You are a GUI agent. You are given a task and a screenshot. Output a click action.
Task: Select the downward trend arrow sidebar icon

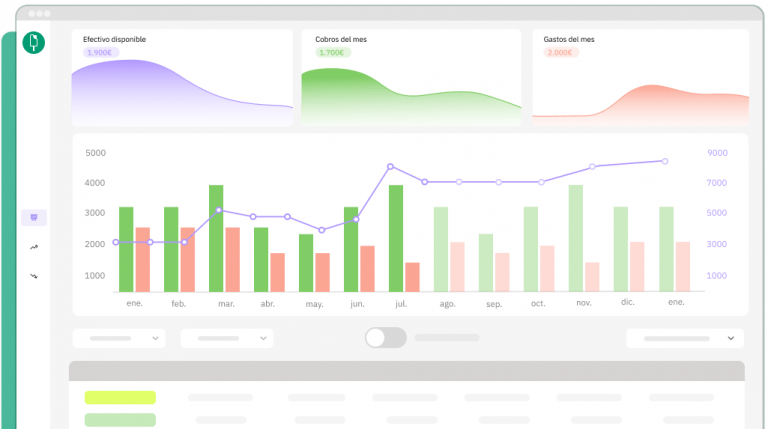click(34, 275)
